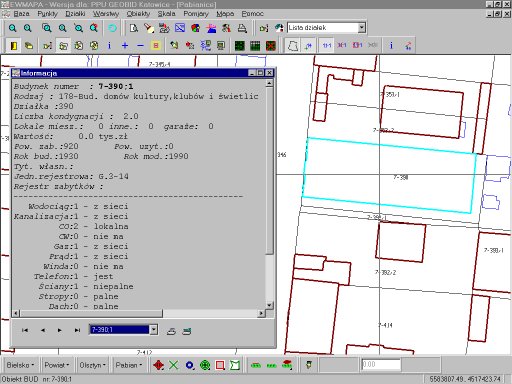This screenshot has width=512, height=384.
Task: Click the 7-390:1 selected value field
Action: pos(119,330)
